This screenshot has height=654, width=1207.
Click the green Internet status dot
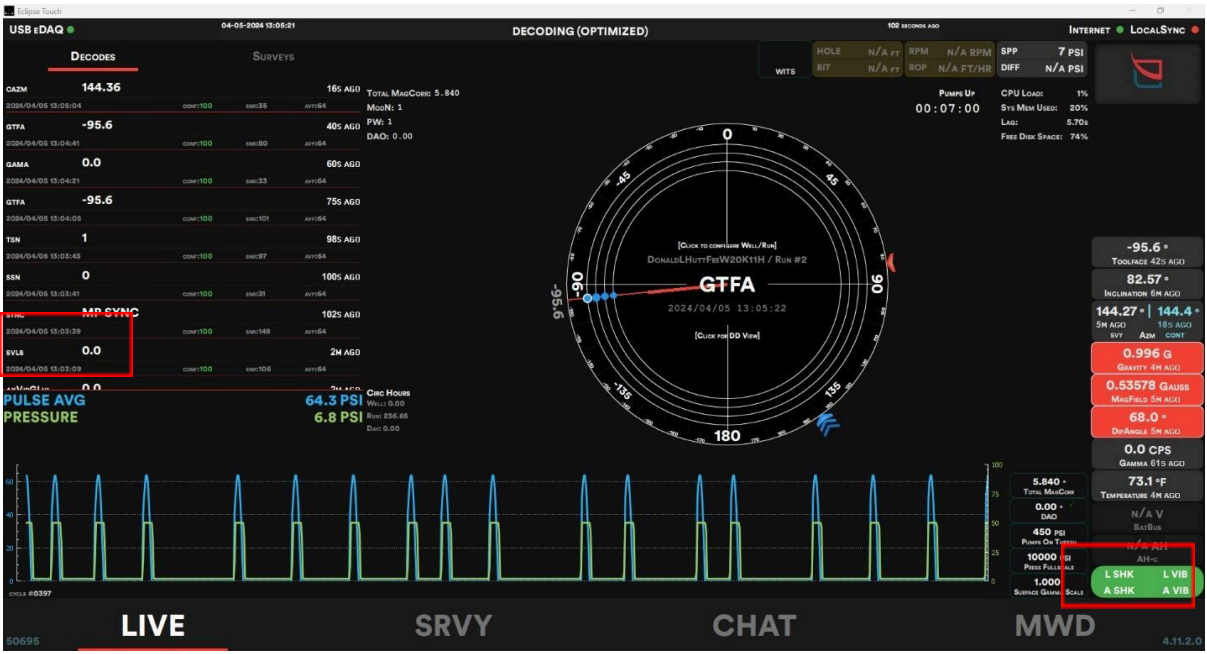click(1120, 30)
